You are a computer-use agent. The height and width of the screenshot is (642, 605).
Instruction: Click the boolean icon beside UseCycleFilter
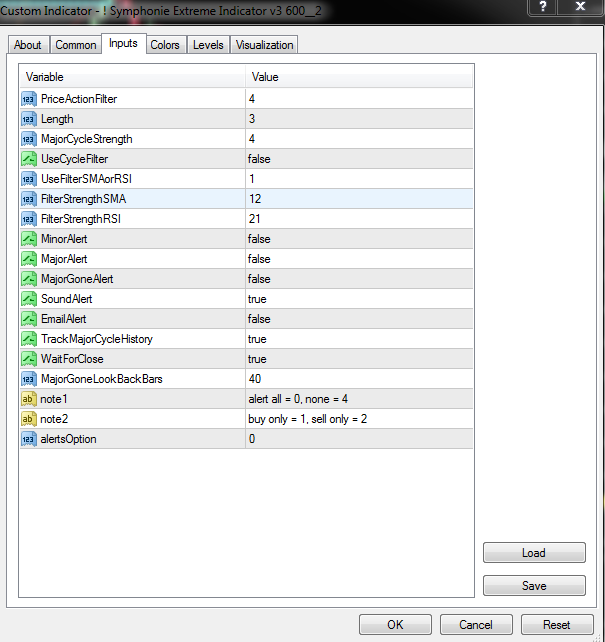[x=29, y=159]
